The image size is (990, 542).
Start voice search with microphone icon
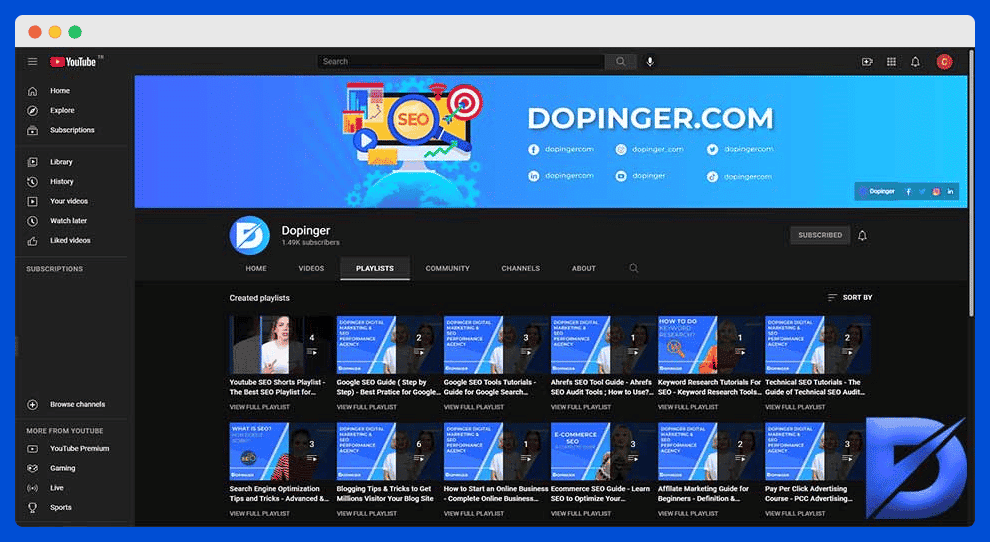tap(650, 61)
